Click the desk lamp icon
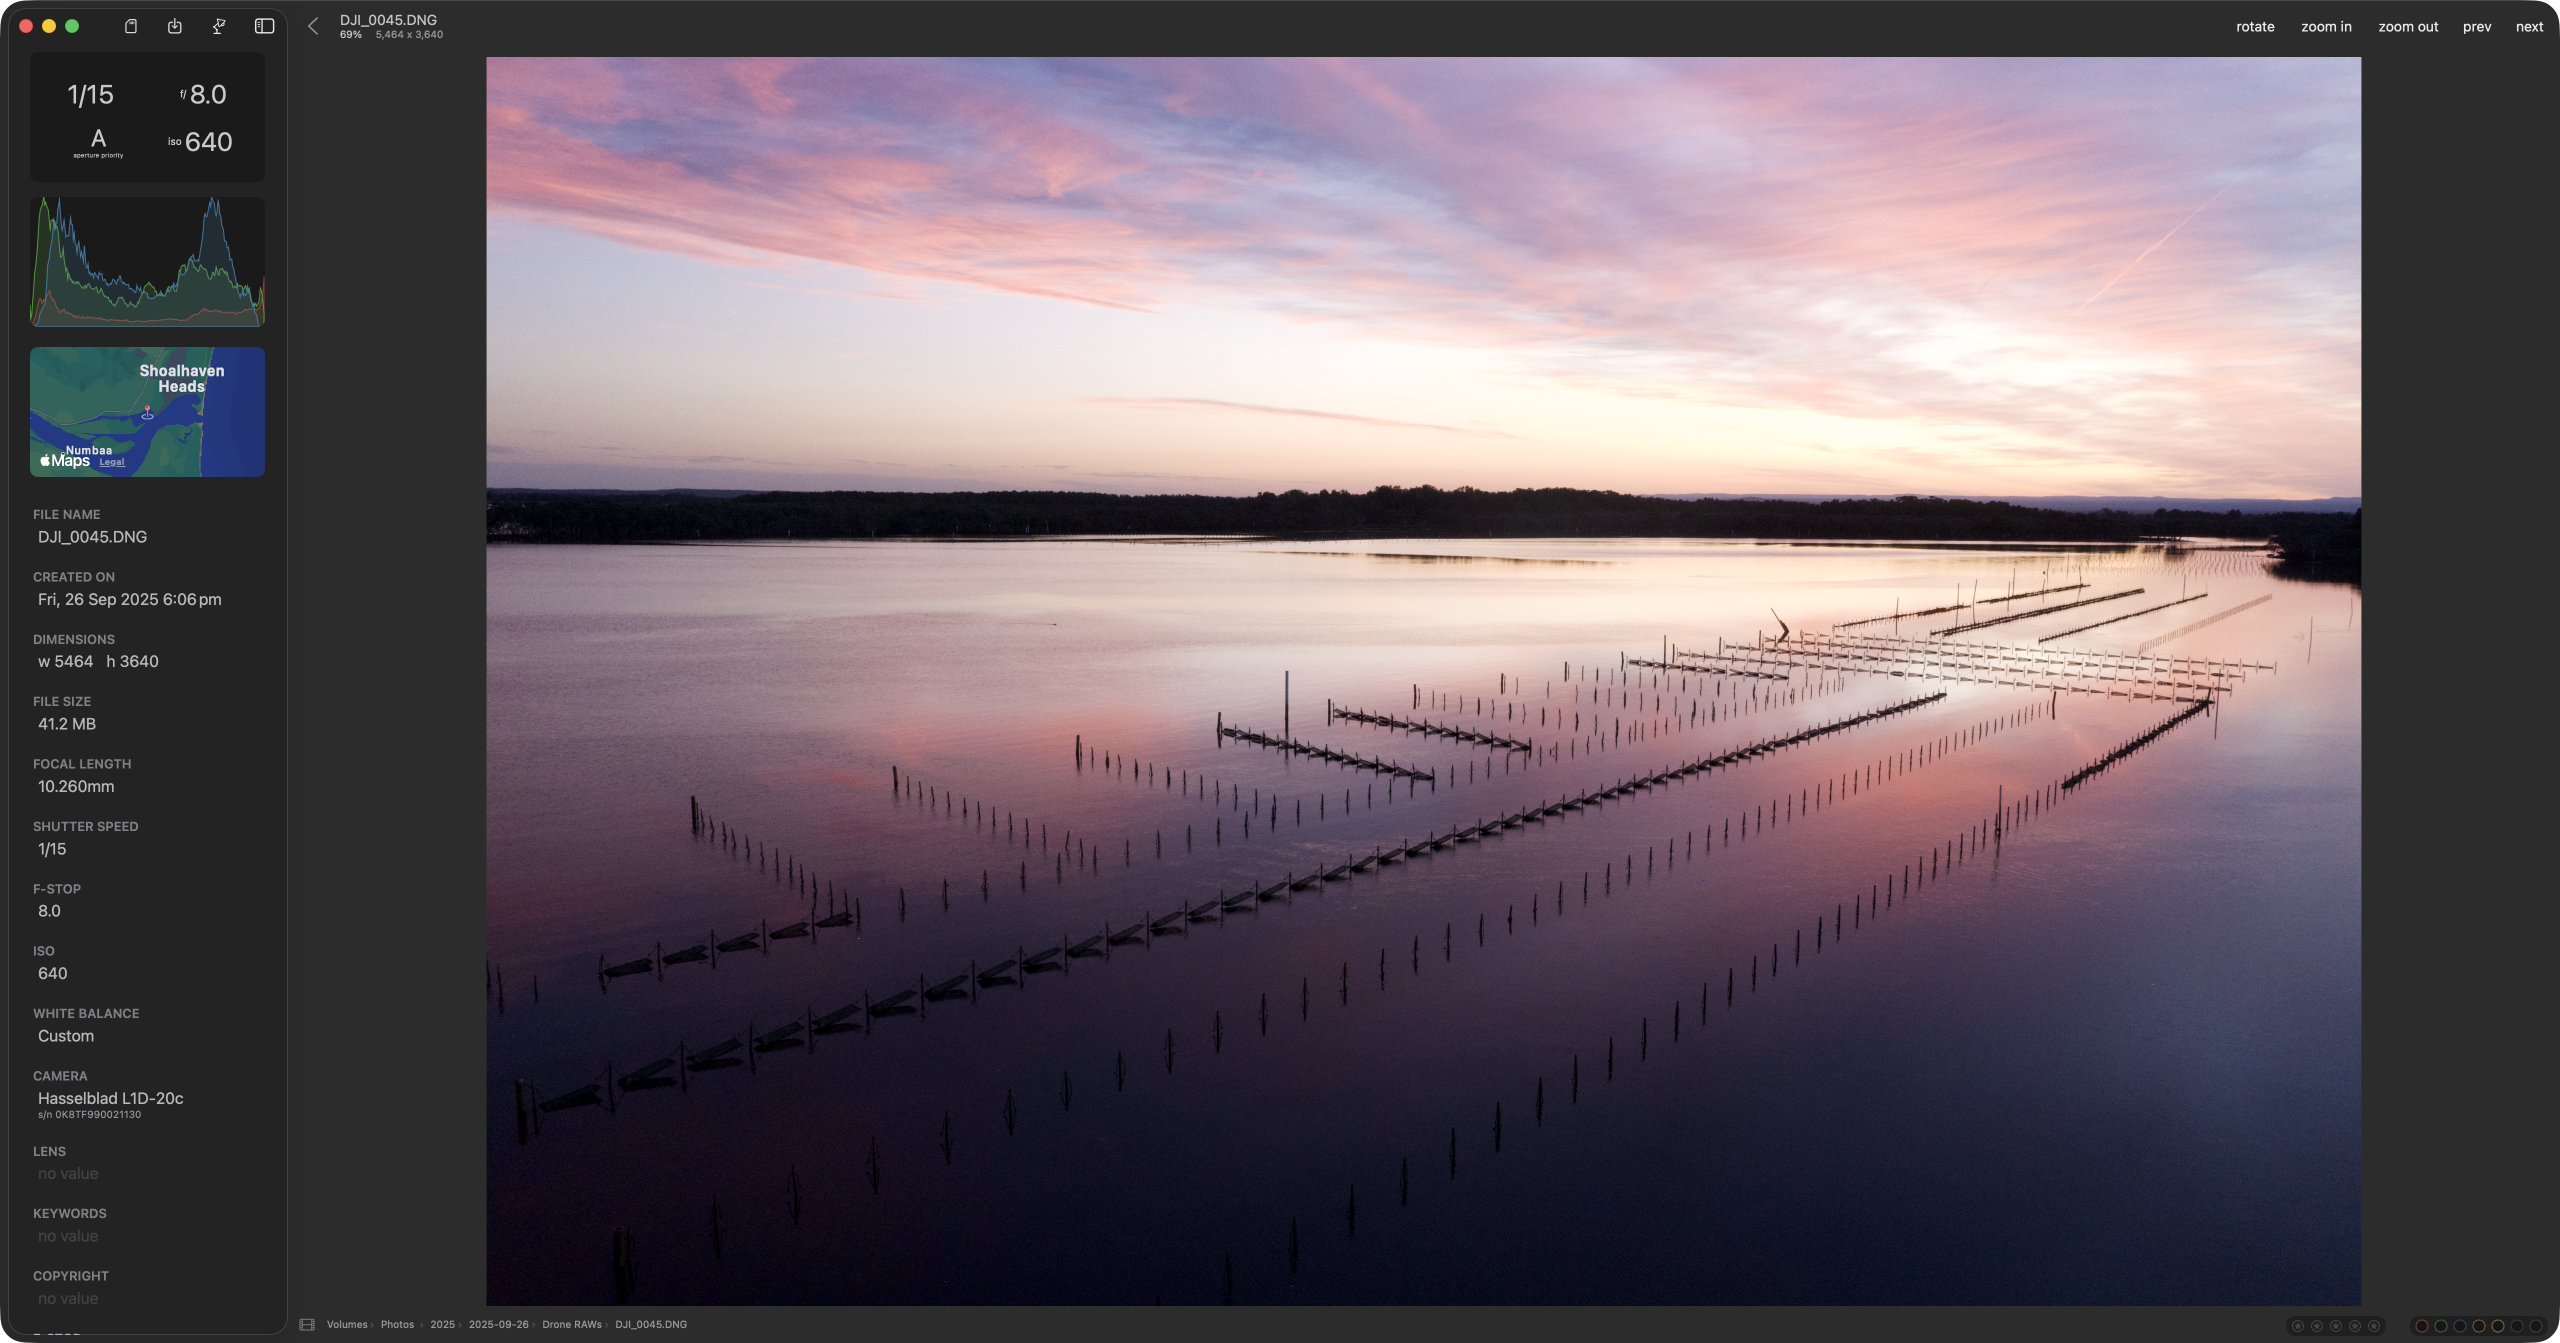 [219, 27]
